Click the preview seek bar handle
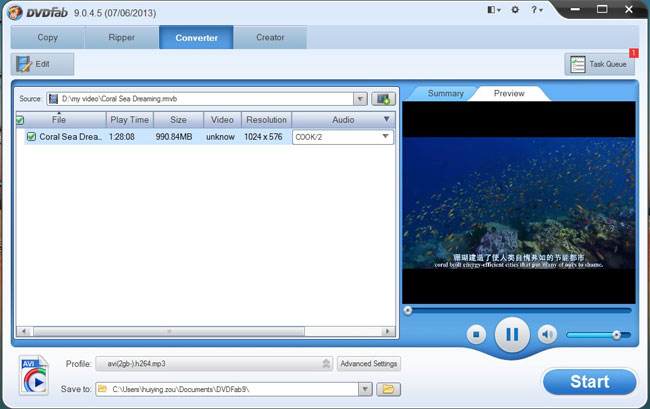650x409 pixels. (408, 310)
